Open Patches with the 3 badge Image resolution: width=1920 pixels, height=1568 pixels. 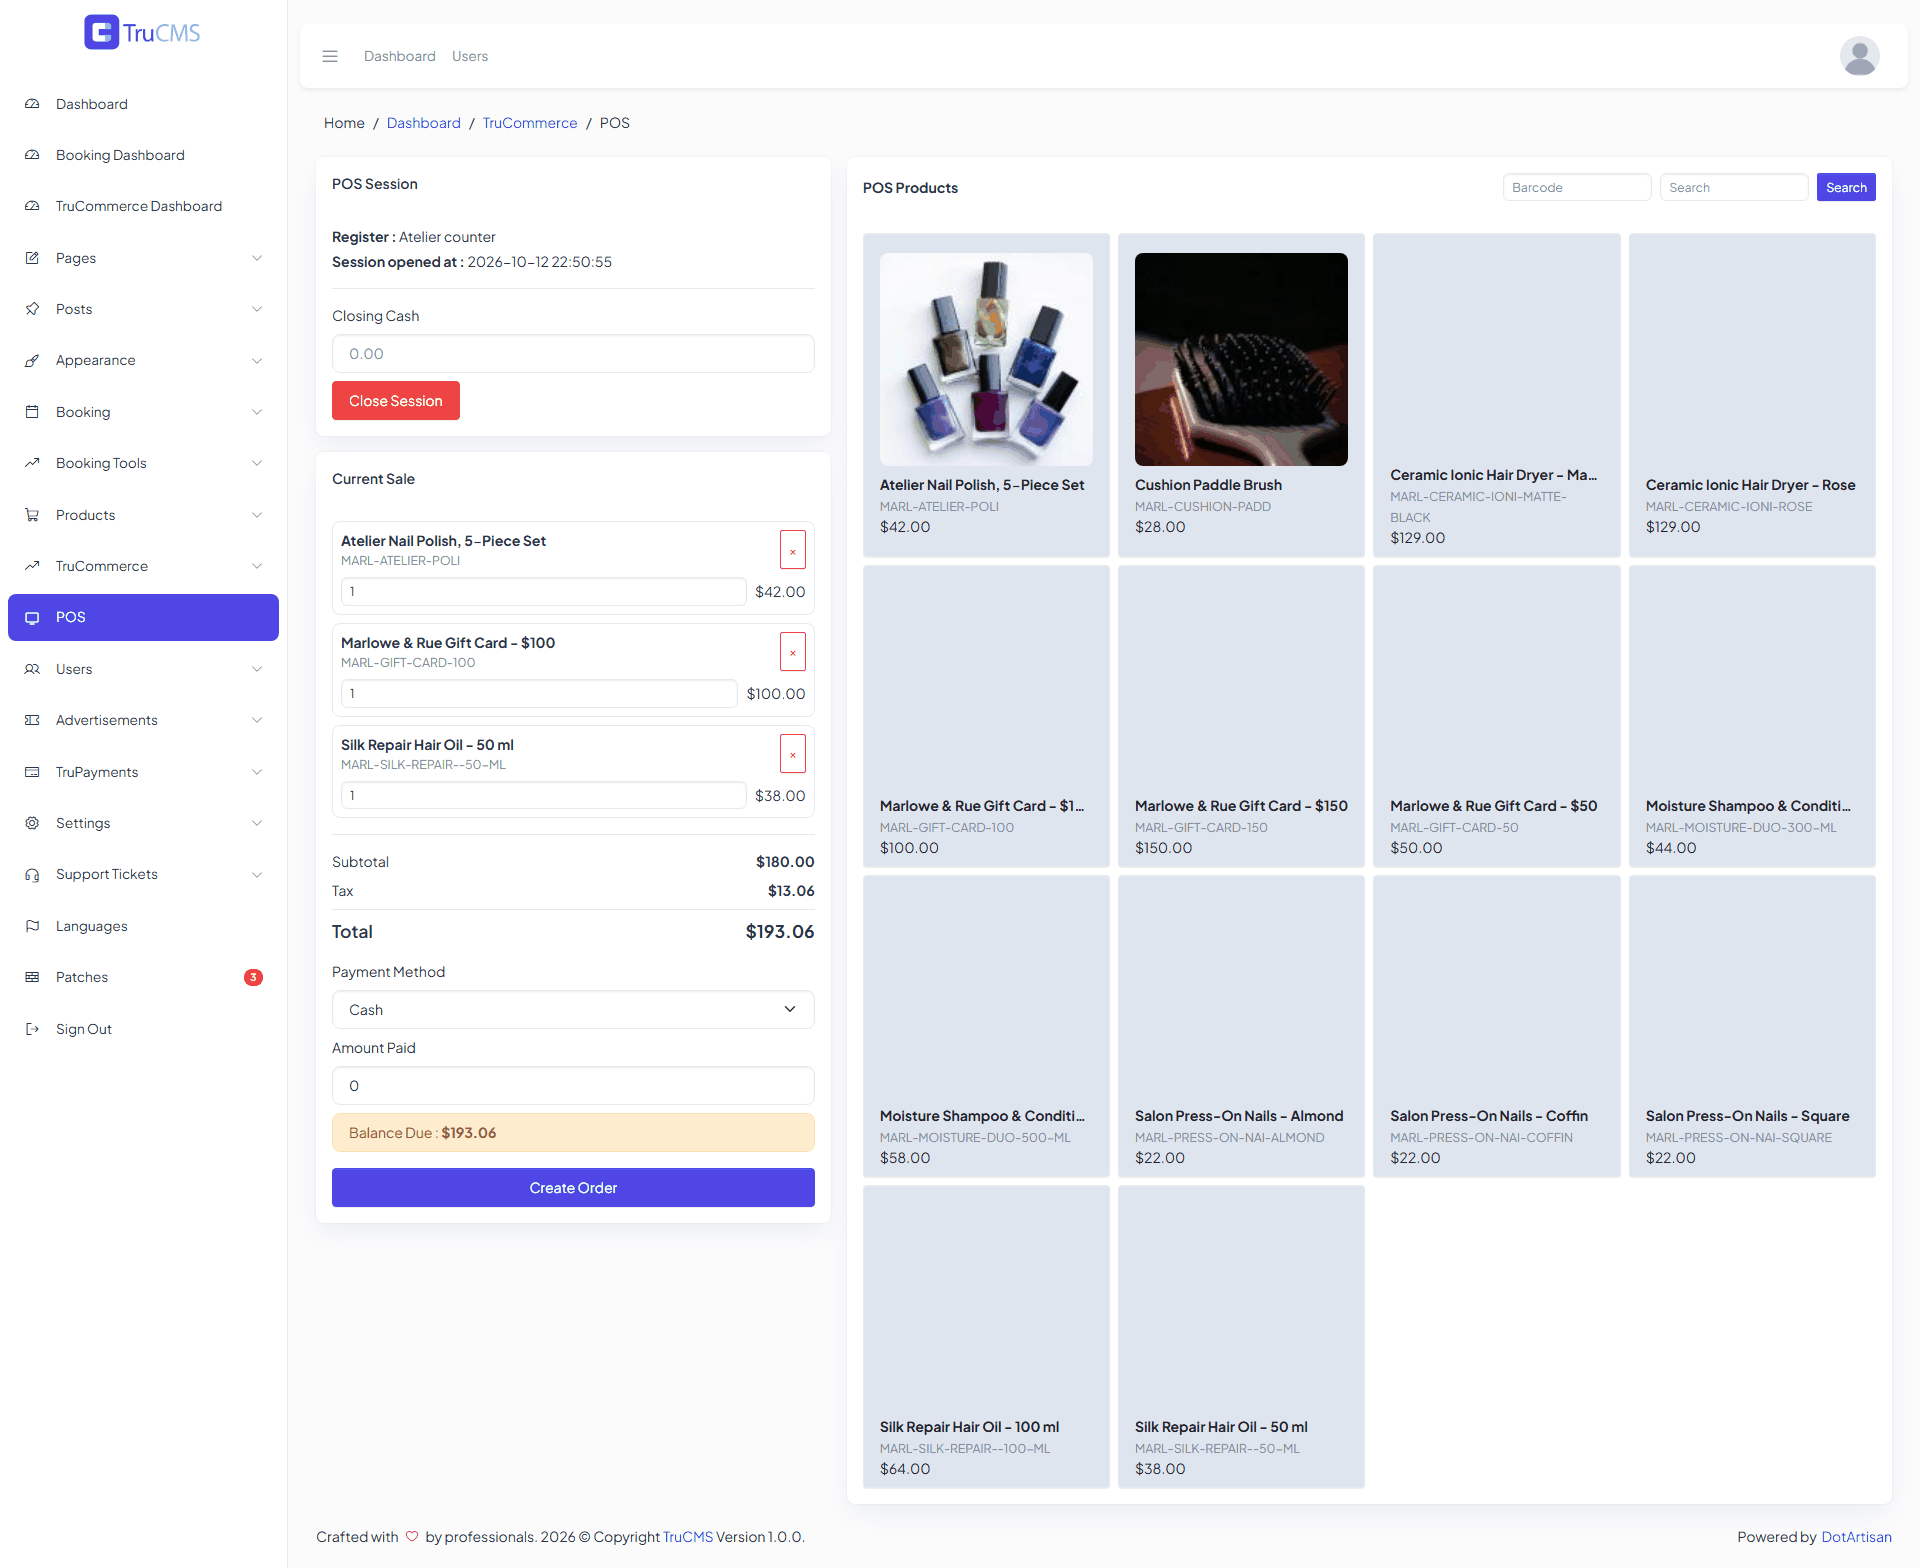coord(143,977)
